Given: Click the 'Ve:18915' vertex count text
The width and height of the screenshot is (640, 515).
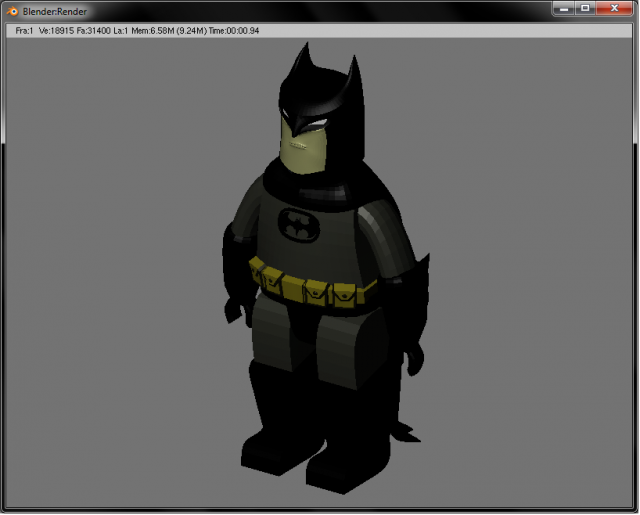Looking at the screenshot, I should point(56,31).
